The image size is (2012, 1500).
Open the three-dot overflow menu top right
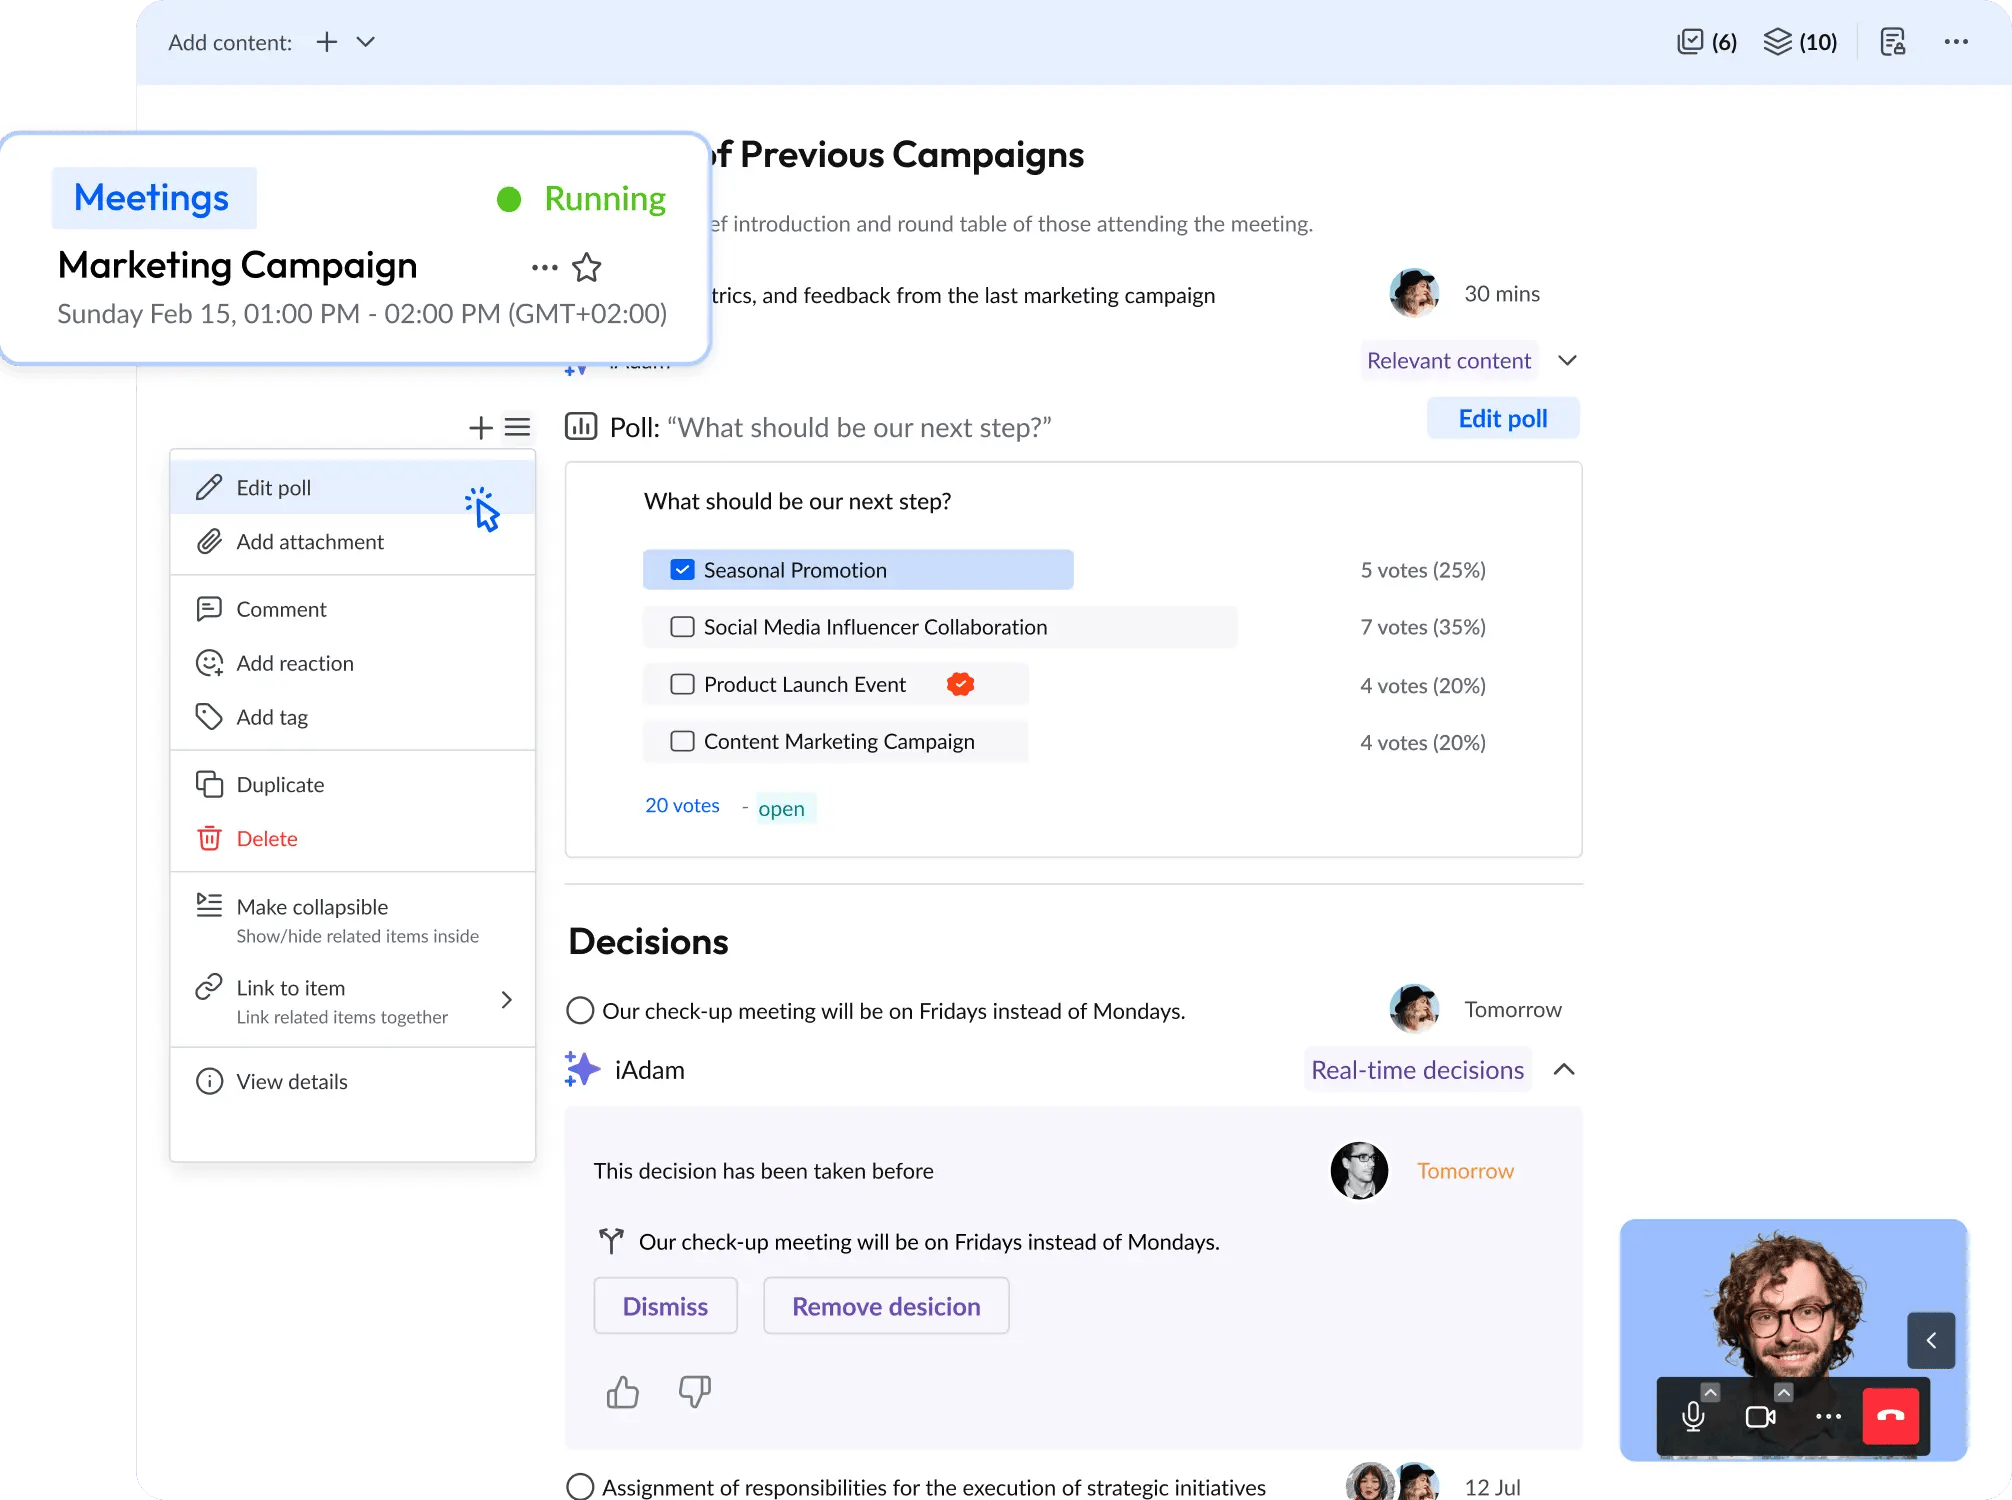click(1957, 42)
